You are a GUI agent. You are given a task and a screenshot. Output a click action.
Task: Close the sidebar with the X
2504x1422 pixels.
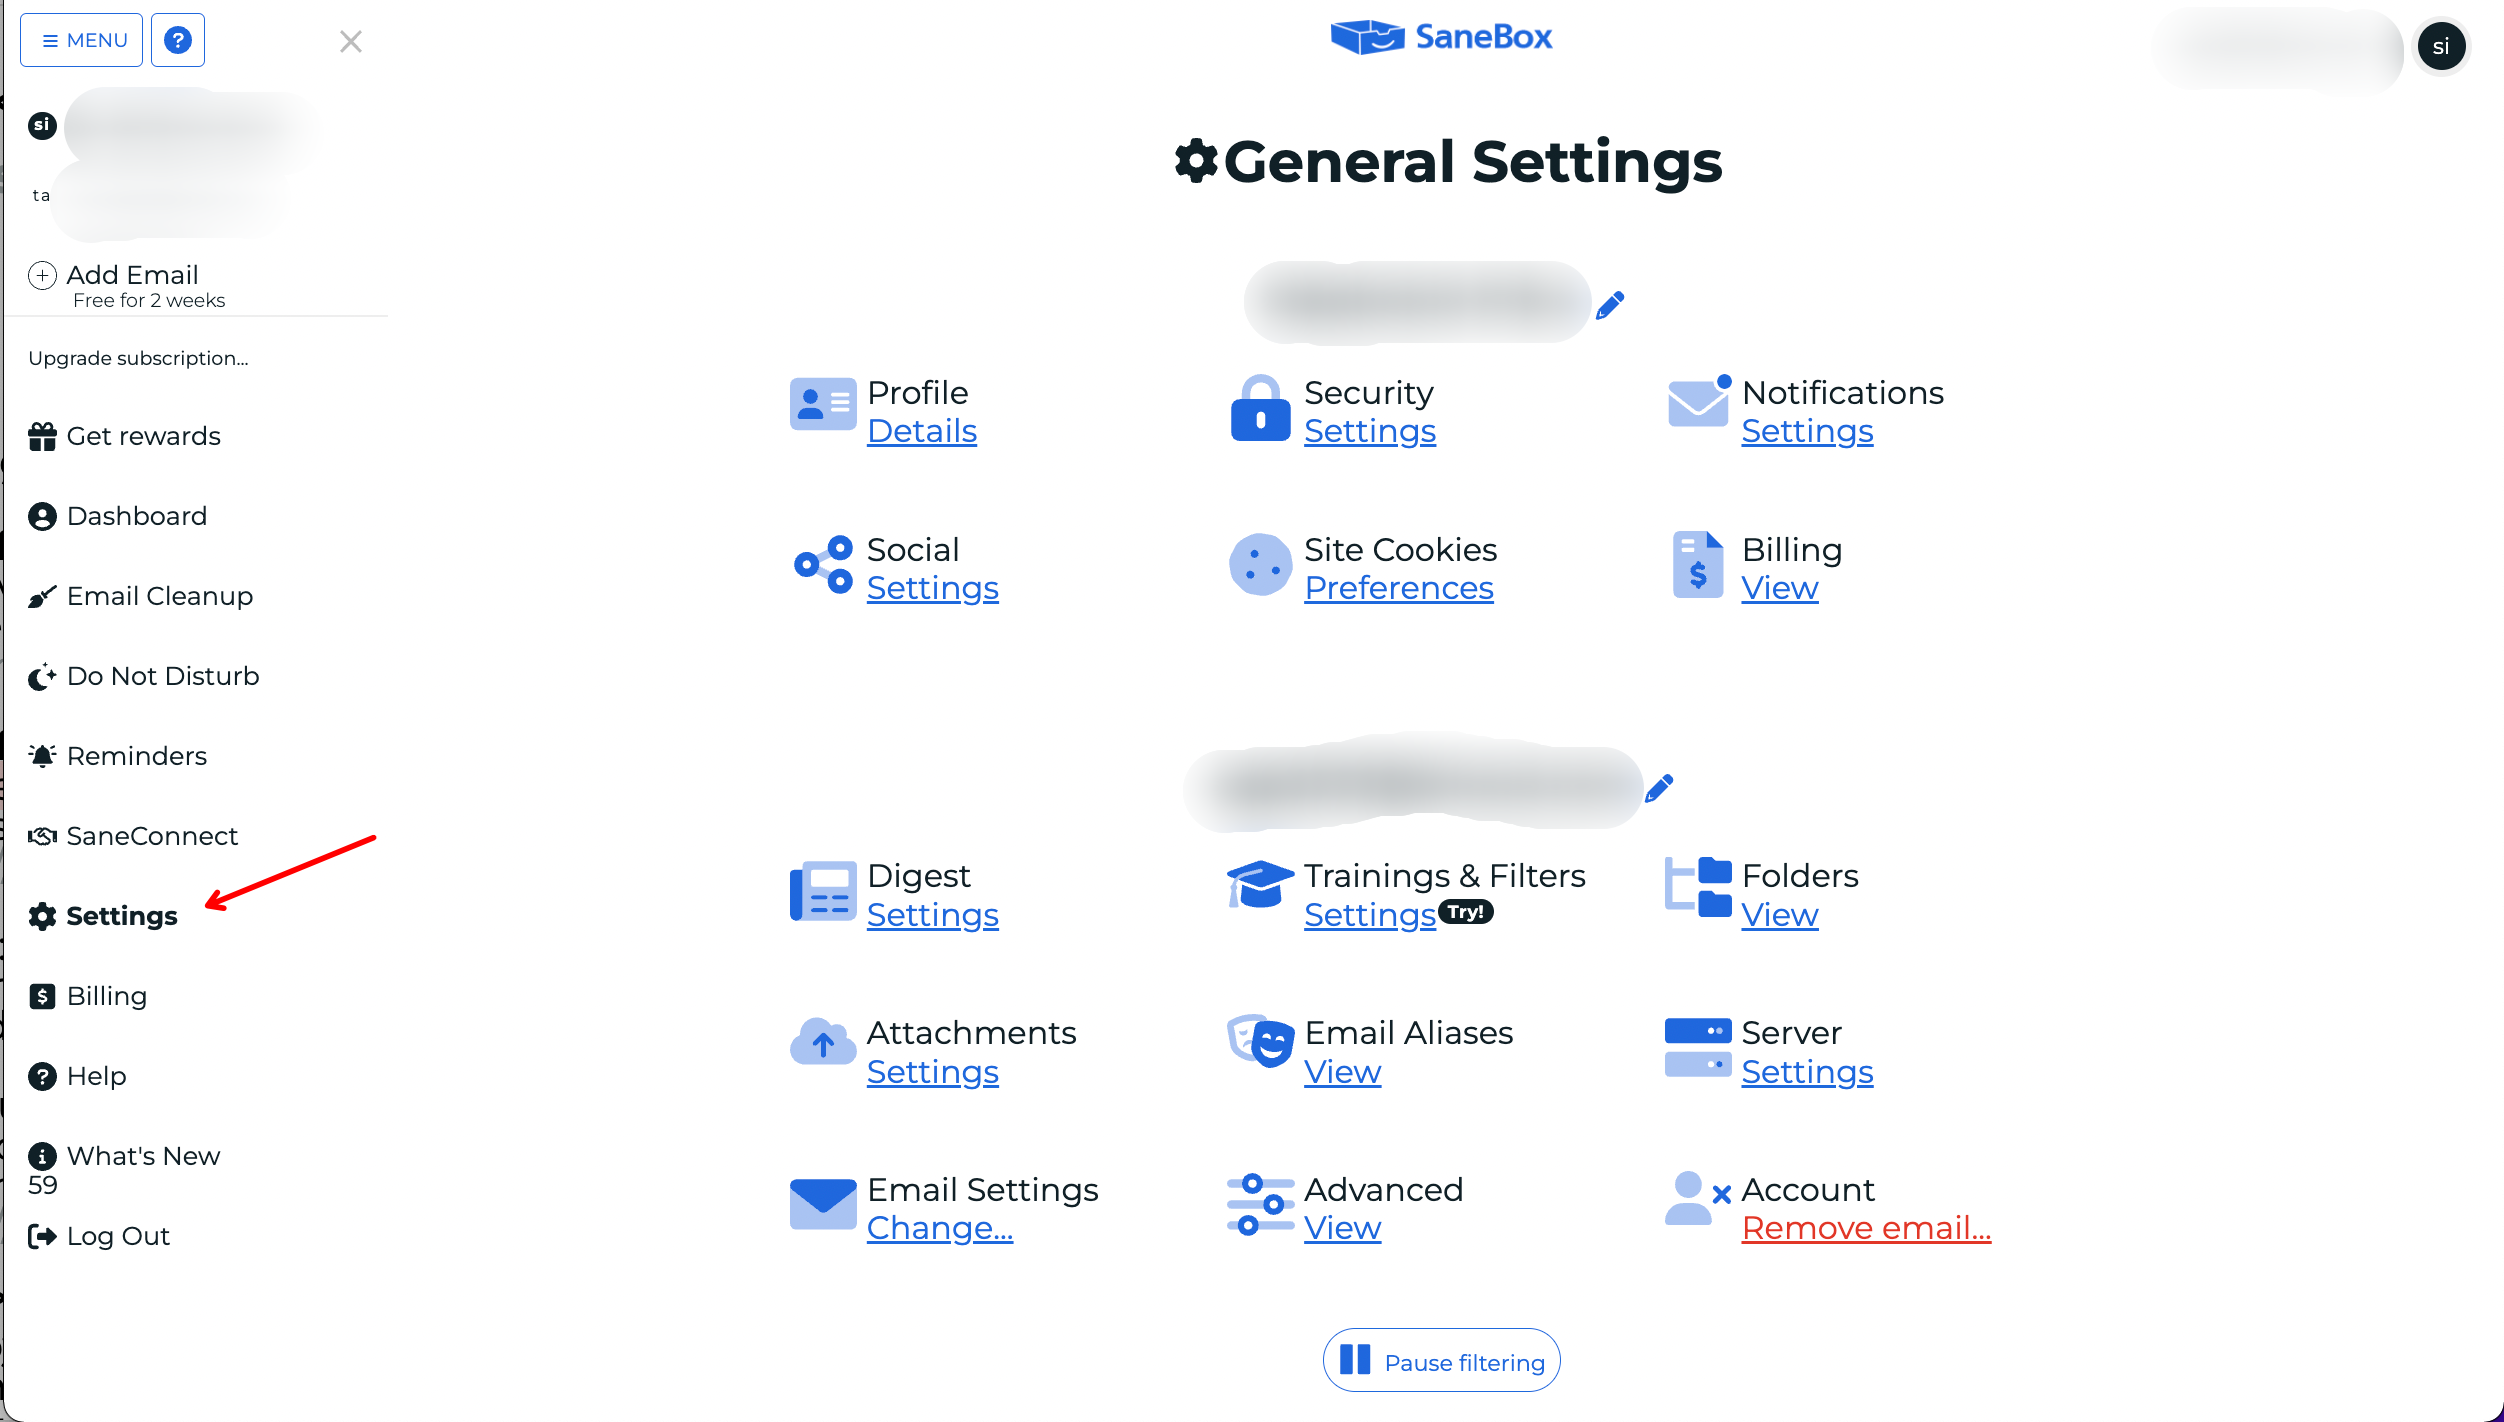click(x=350, y=42)
